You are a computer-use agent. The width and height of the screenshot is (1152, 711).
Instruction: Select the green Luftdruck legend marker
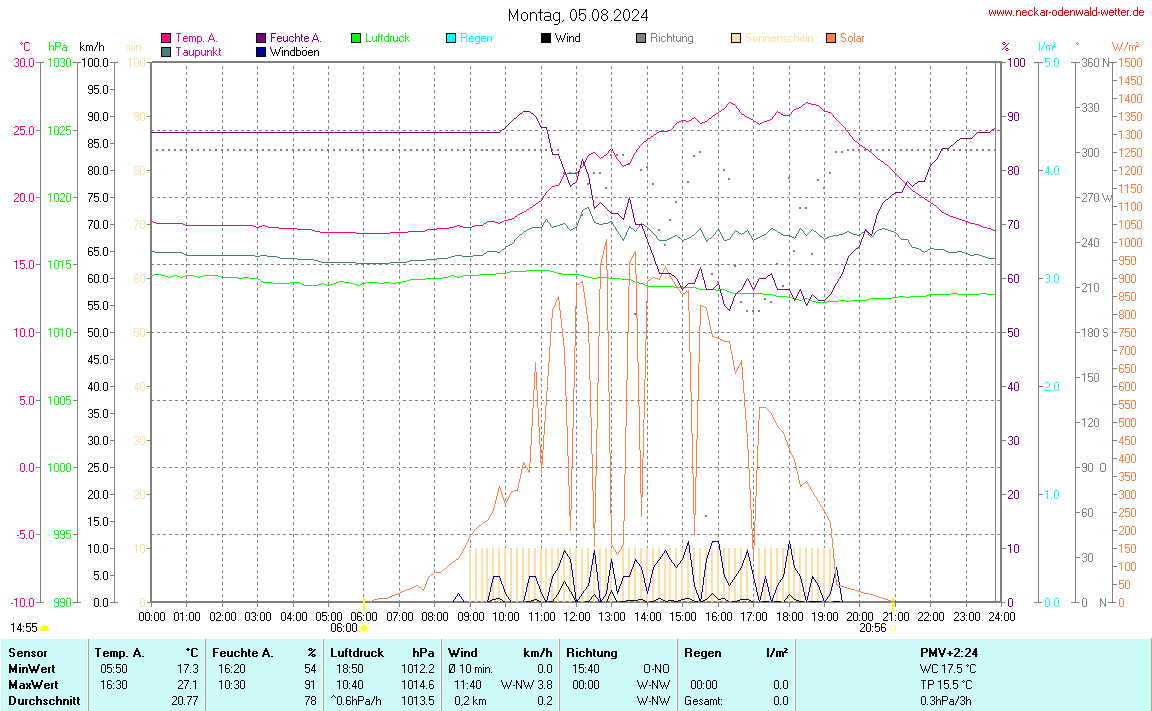356,39
